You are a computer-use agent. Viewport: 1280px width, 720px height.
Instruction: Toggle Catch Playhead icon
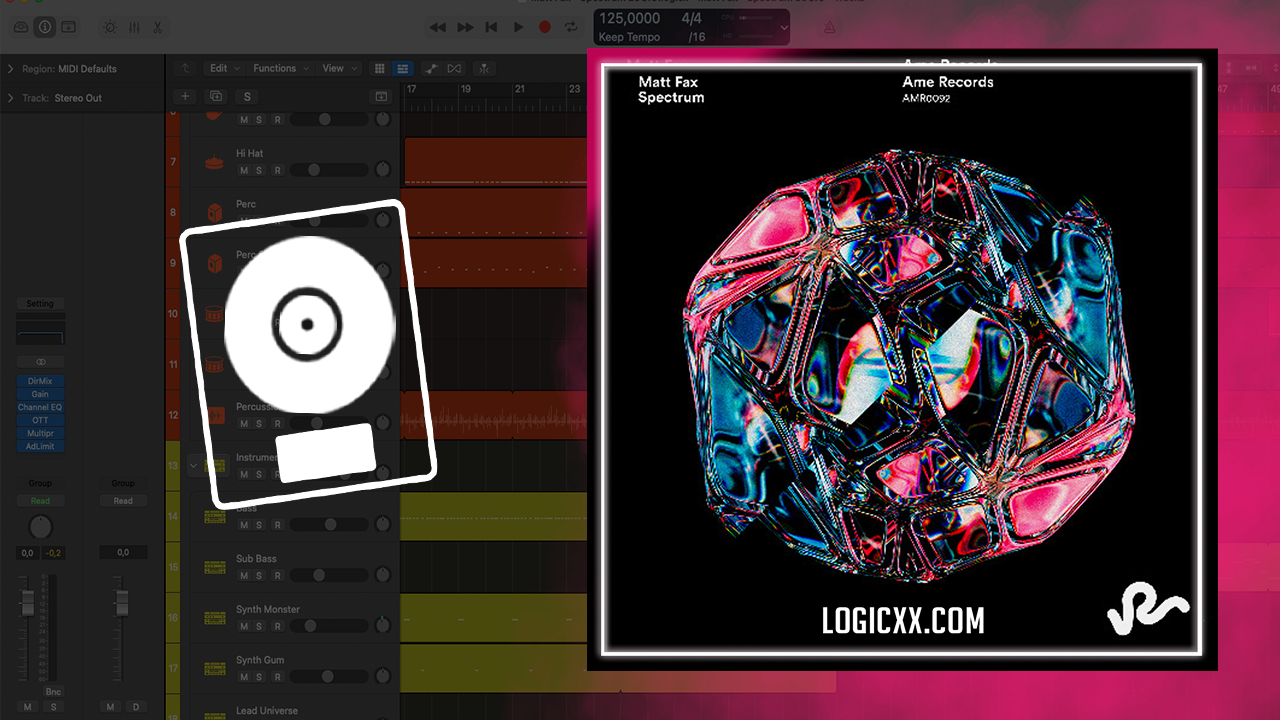point(485,68)
